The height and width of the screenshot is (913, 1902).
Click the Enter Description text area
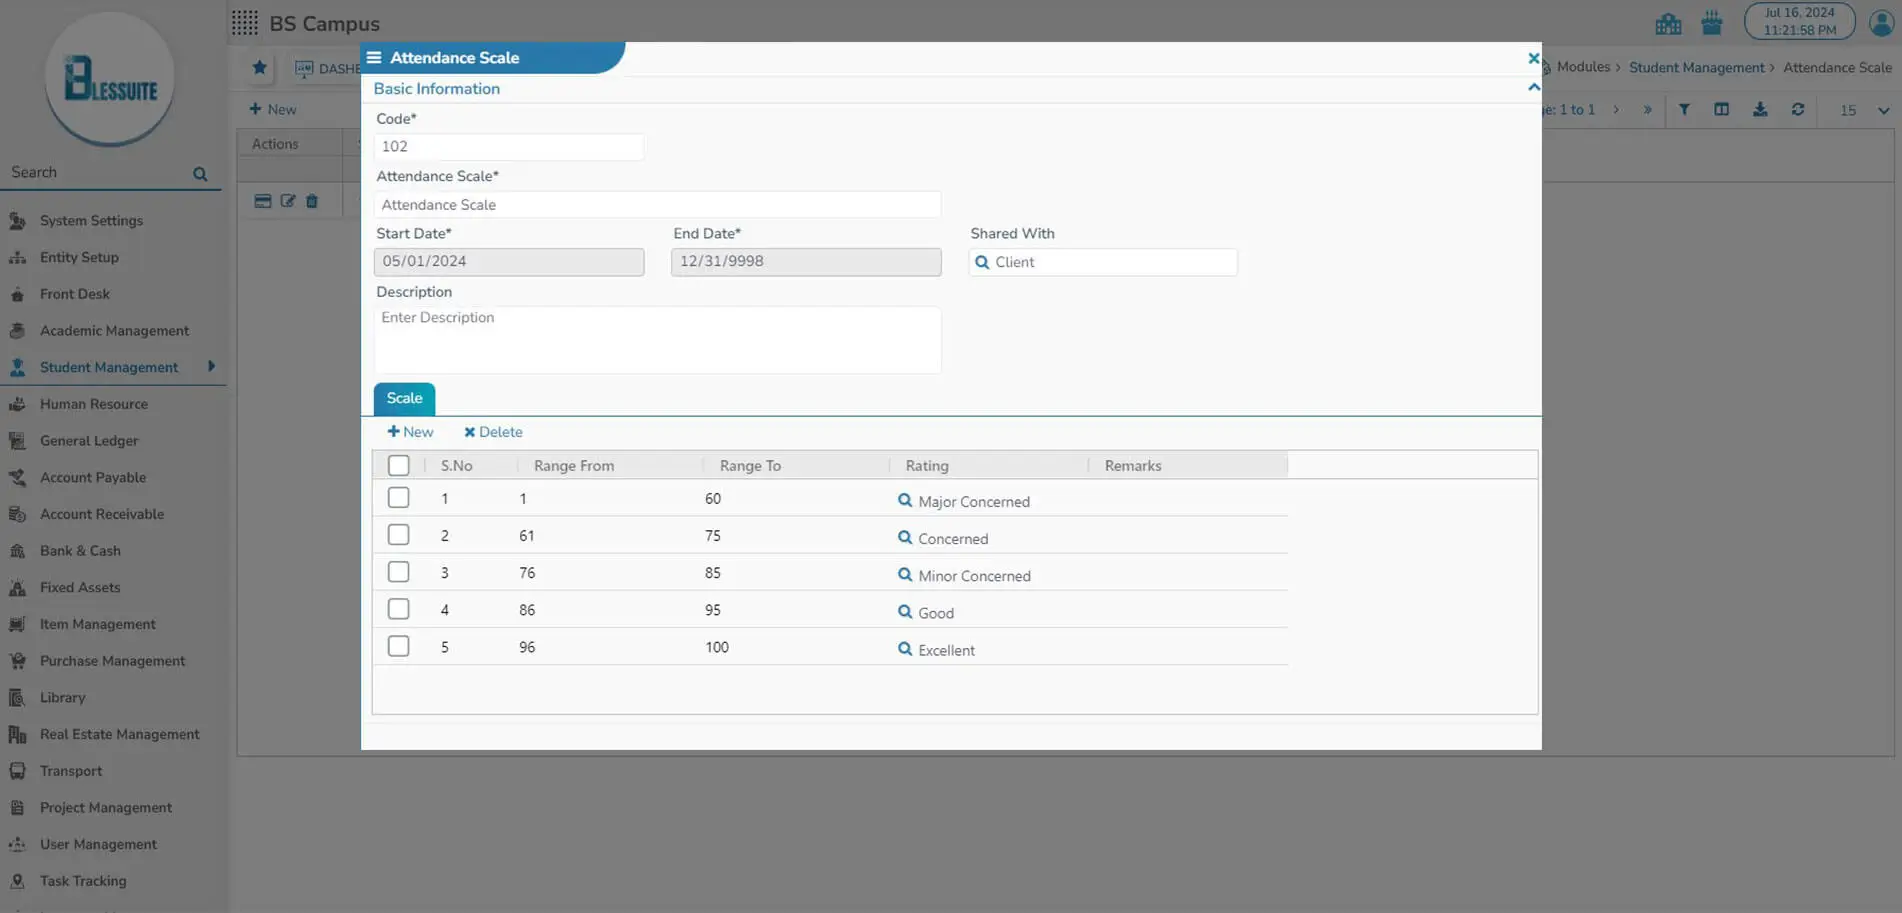[x=657, y=340]
